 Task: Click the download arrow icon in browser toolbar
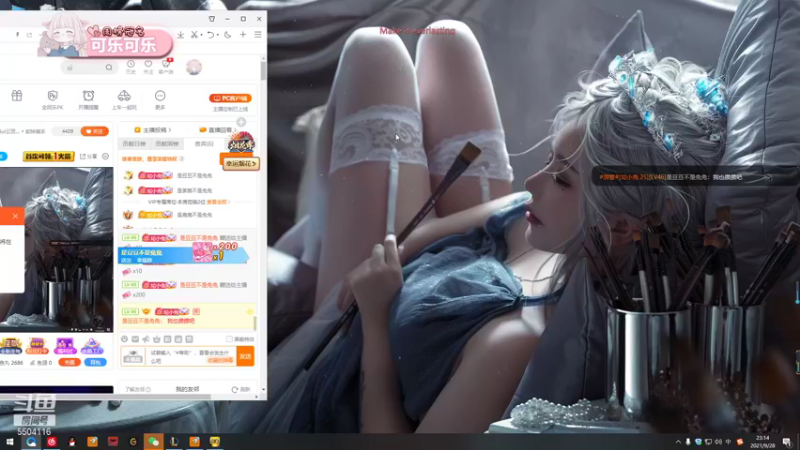(x=181, y=35)
